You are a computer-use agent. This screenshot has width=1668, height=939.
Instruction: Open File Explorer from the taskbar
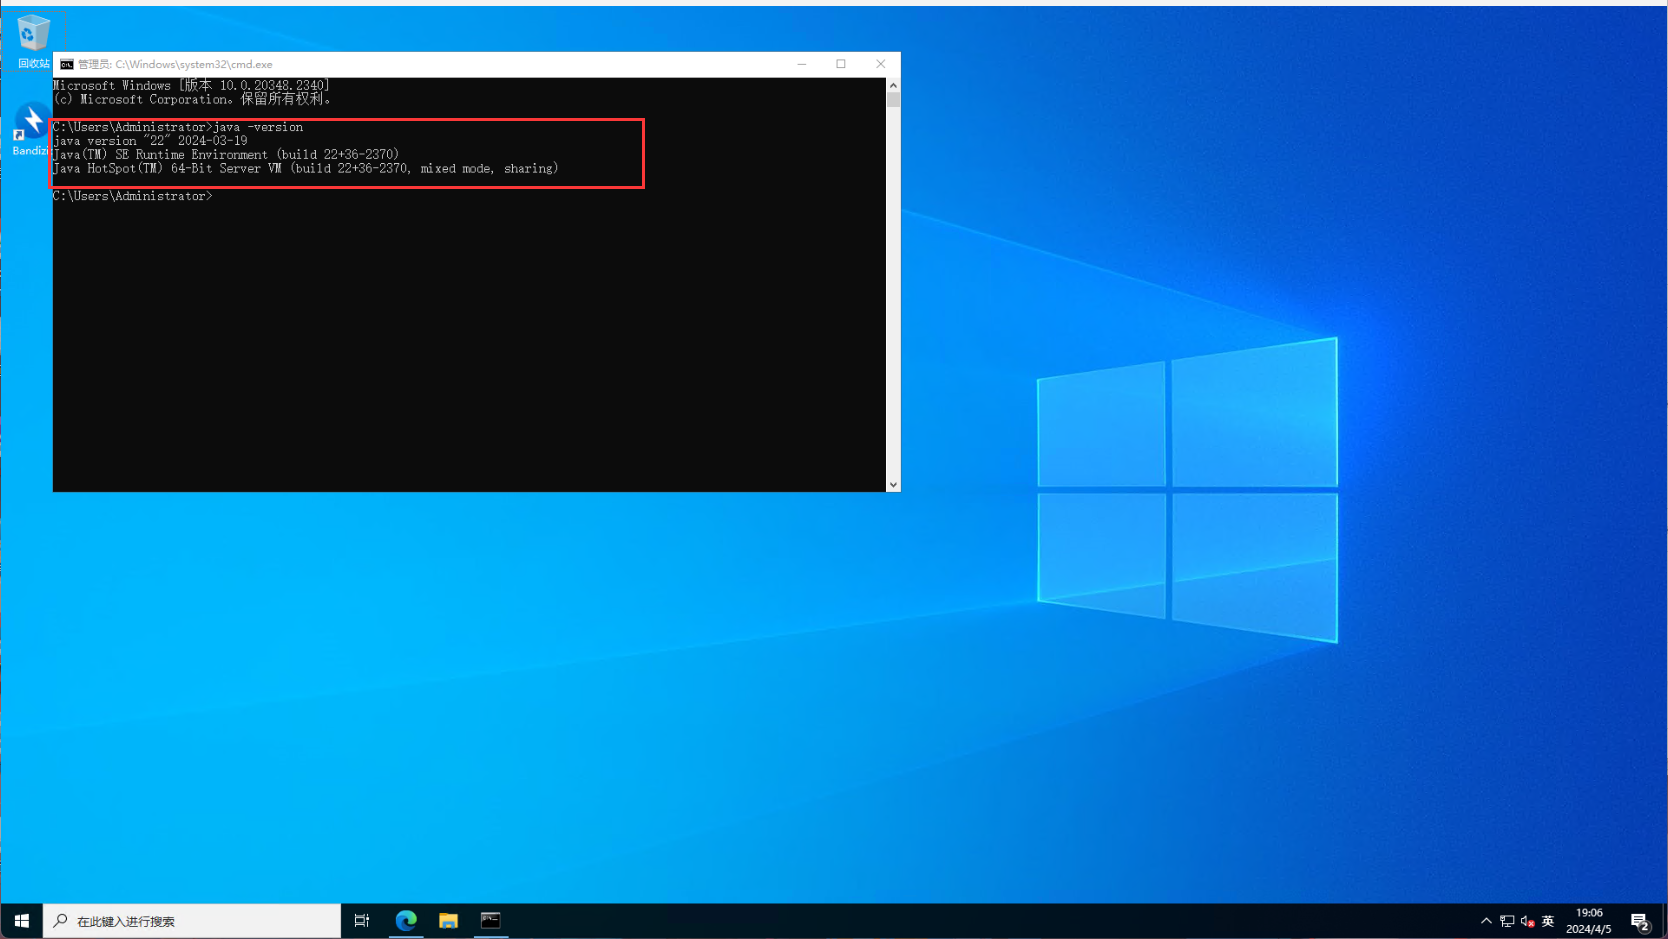click(x=448, y=921)
